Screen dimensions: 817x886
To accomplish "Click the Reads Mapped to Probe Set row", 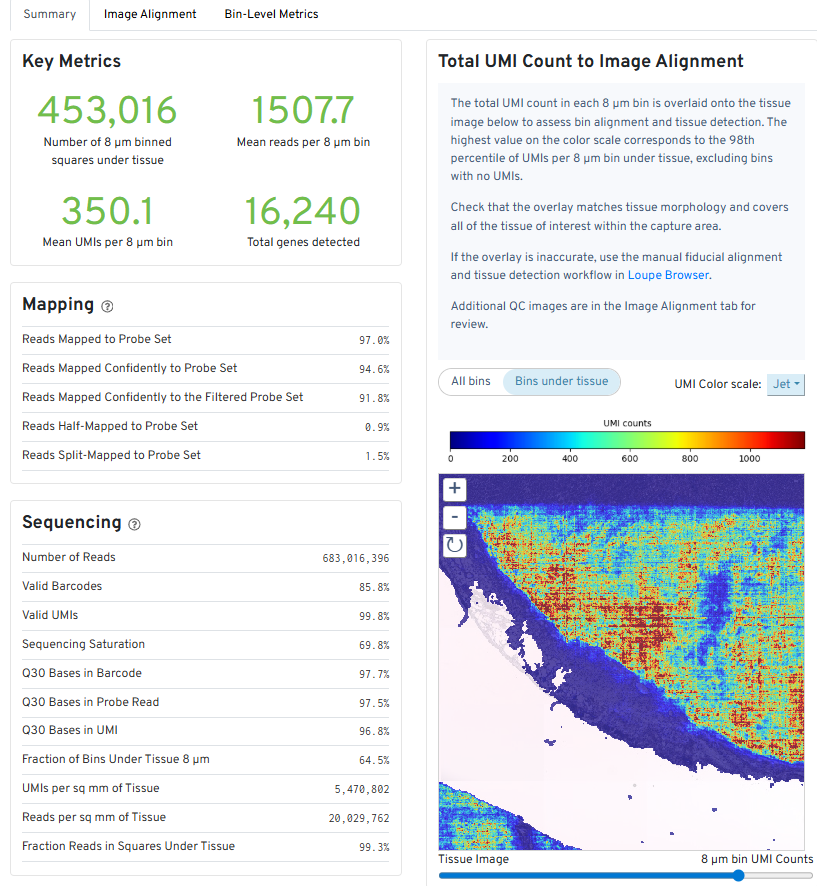I will [200, 340].
